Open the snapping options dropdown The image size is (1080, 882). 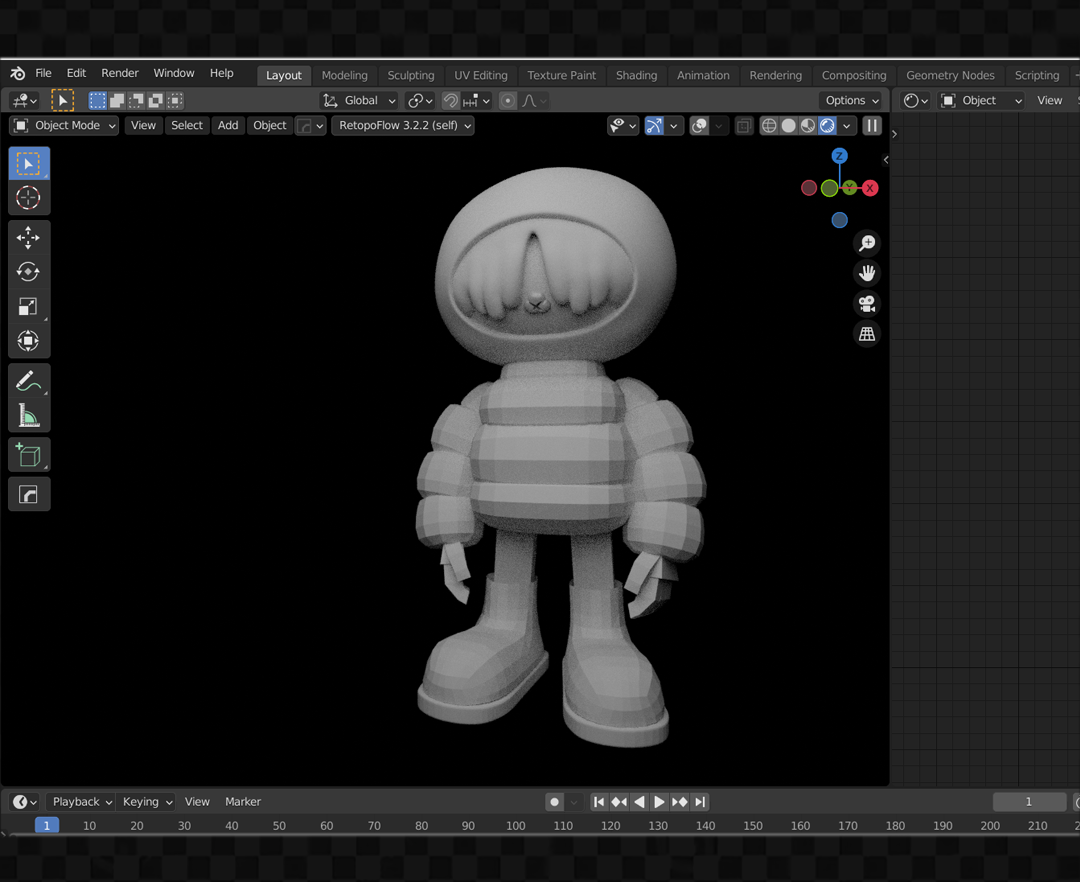click(476, 101)
